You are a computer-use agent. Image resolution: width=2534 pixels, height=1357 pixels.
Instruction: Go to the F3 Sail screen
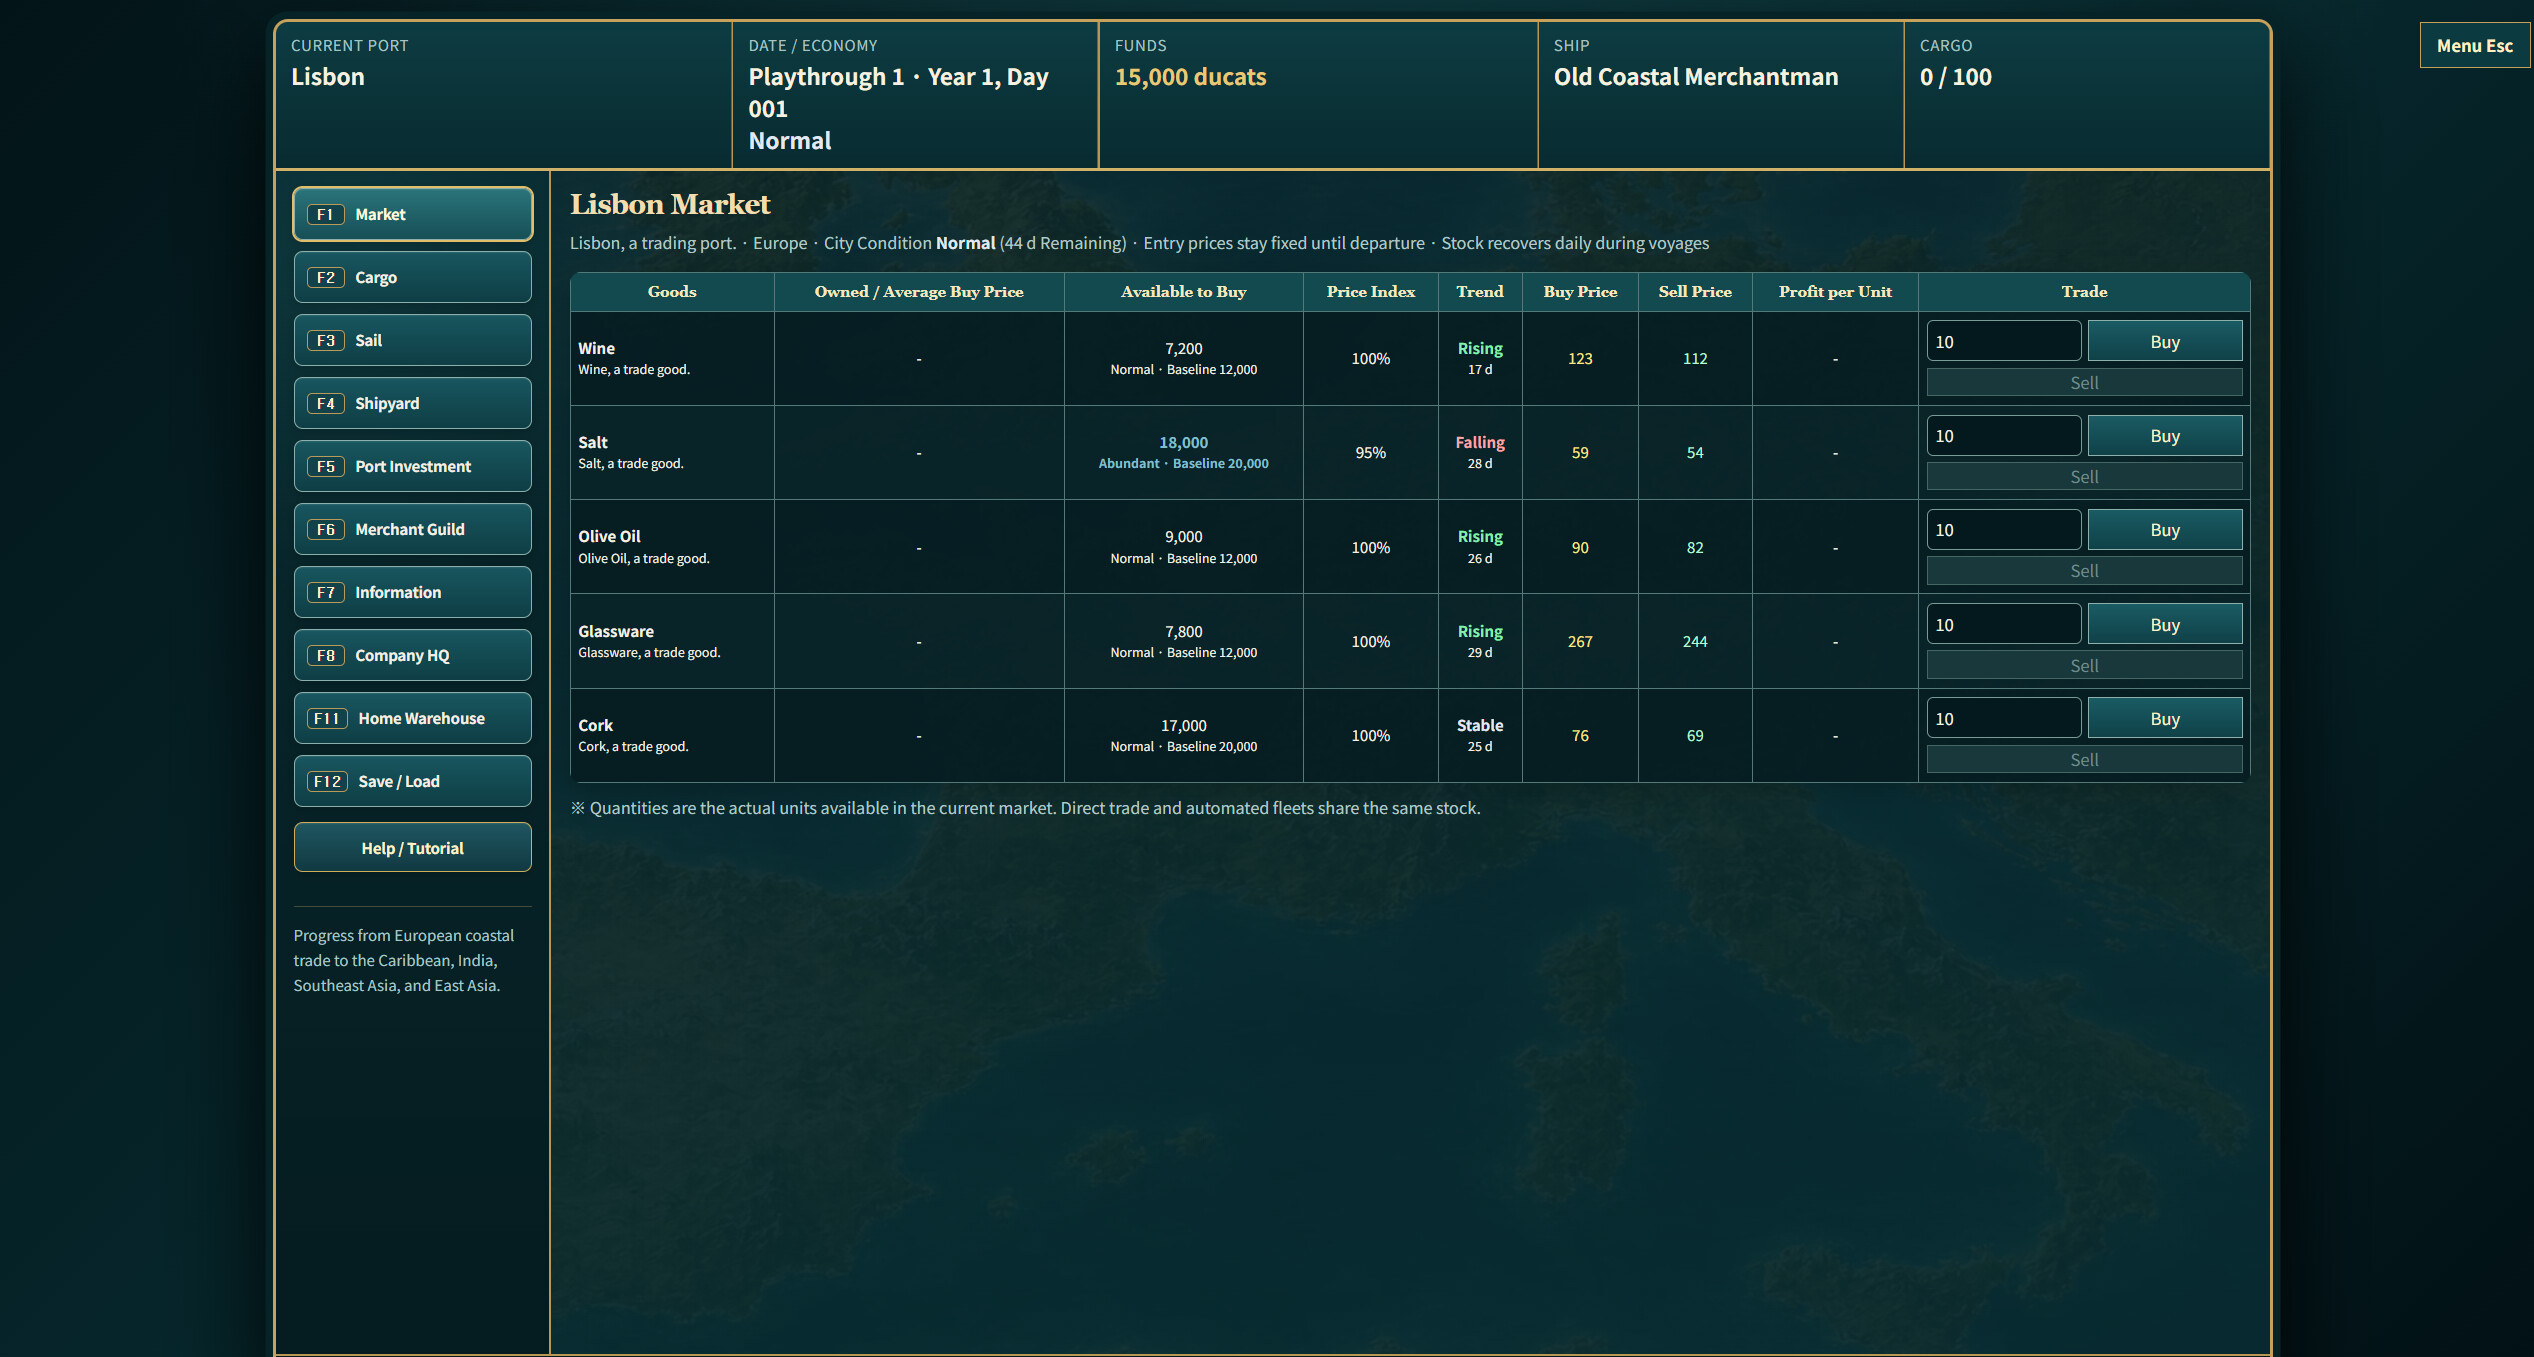tap(412, 340)
